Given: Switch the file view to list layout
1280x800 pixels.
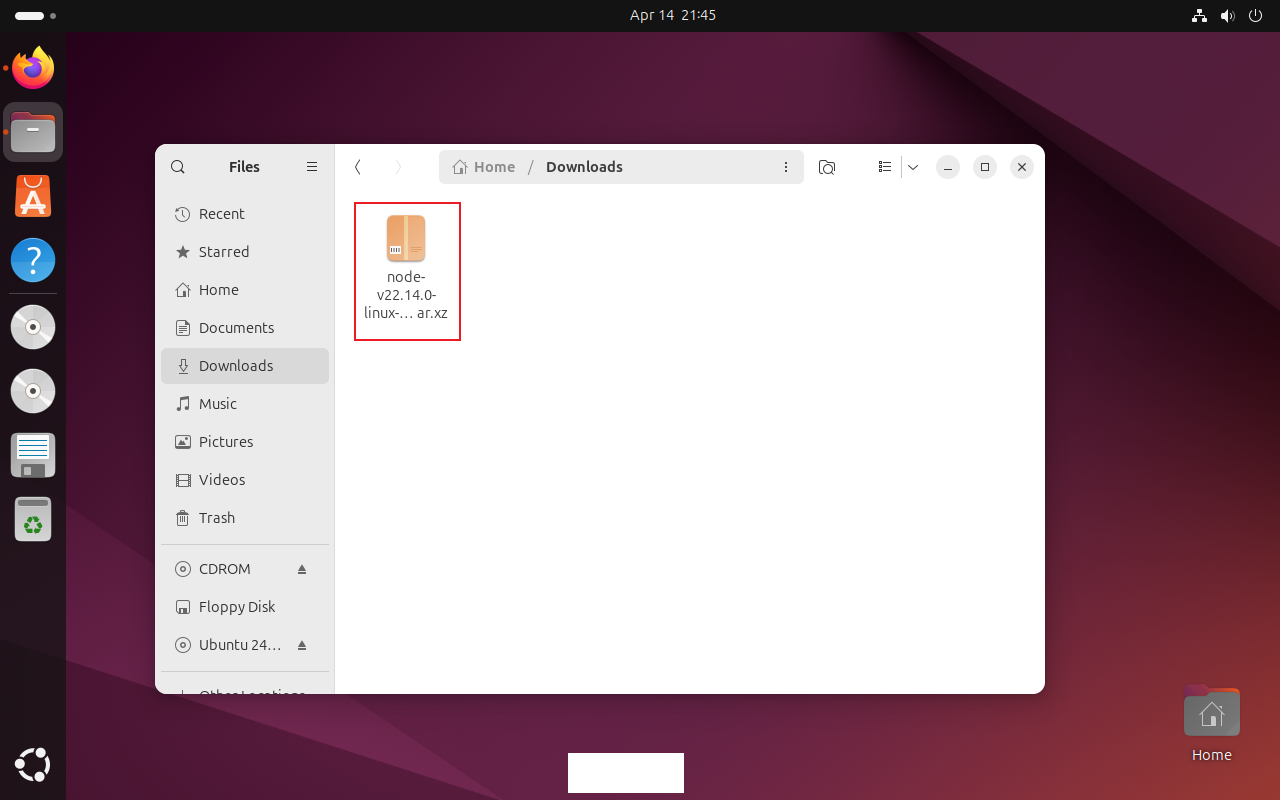Looking at the screenshot, I should pyautogui.click(x=884, y=167).
